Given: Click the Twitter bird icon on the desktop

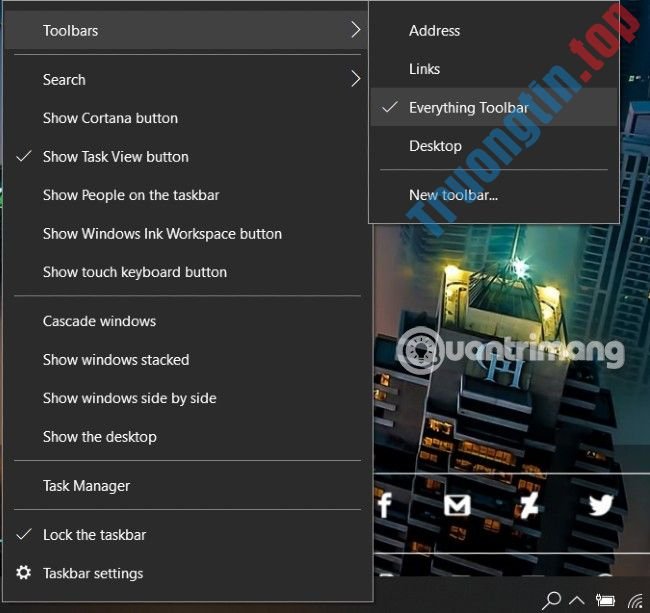Looking at the screenshot, I should 601,505.
